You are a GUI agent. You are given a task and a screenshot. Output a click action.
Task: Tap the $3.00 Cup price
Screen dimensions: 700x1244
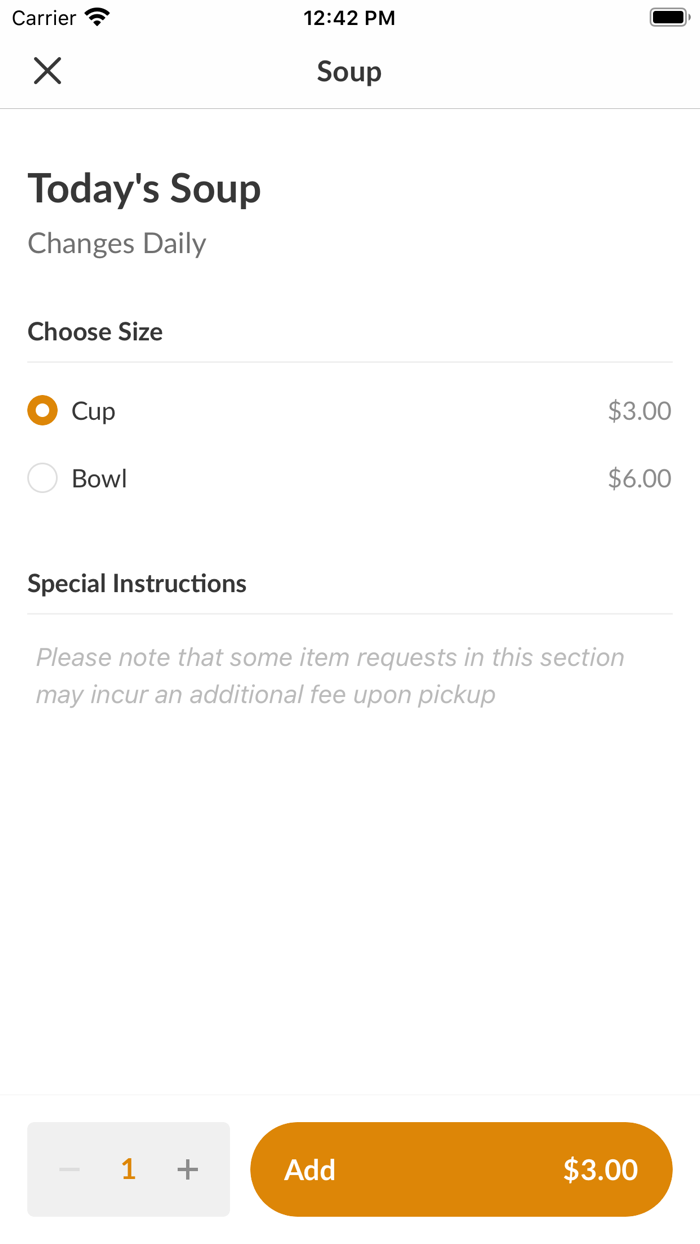pyautogui.click(x=639, y=411)
